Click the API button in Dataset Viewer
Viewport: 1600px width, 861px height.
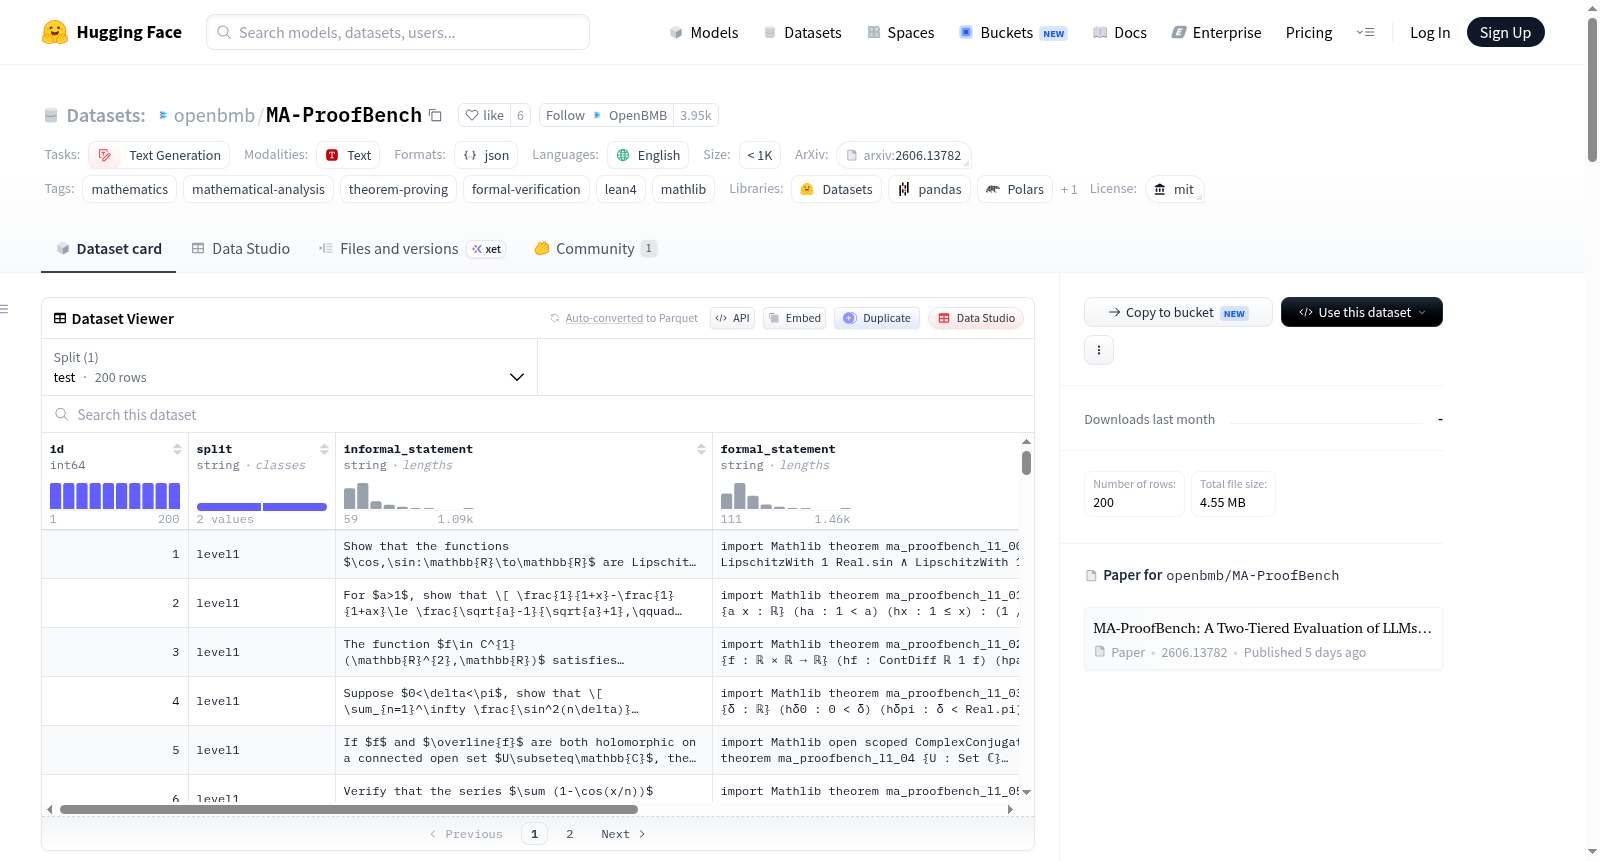(x=732, y=318)
